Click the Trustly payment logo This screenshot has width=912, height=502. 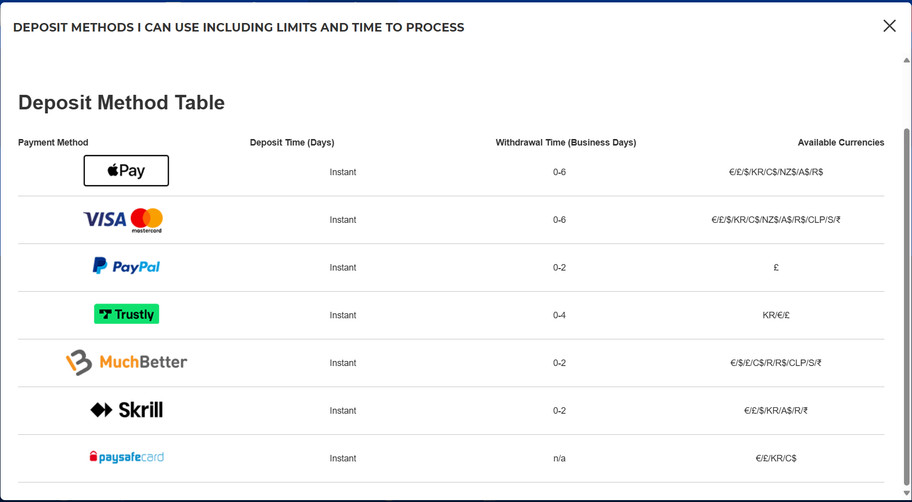point(126,314)
